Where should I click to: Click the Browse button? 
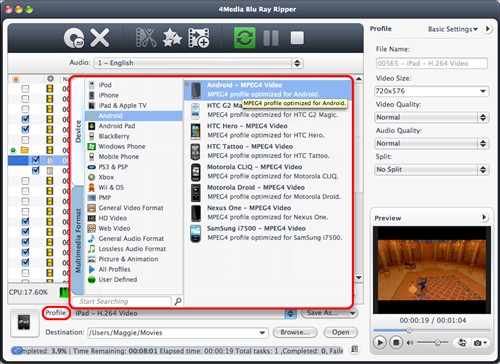click(295, 332)
